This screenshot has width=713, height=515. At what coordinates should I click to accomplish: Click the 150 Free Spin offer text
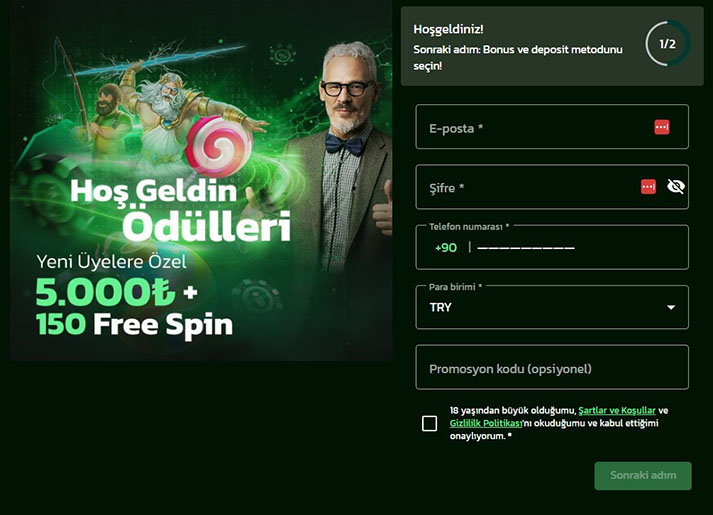[135, 325]
